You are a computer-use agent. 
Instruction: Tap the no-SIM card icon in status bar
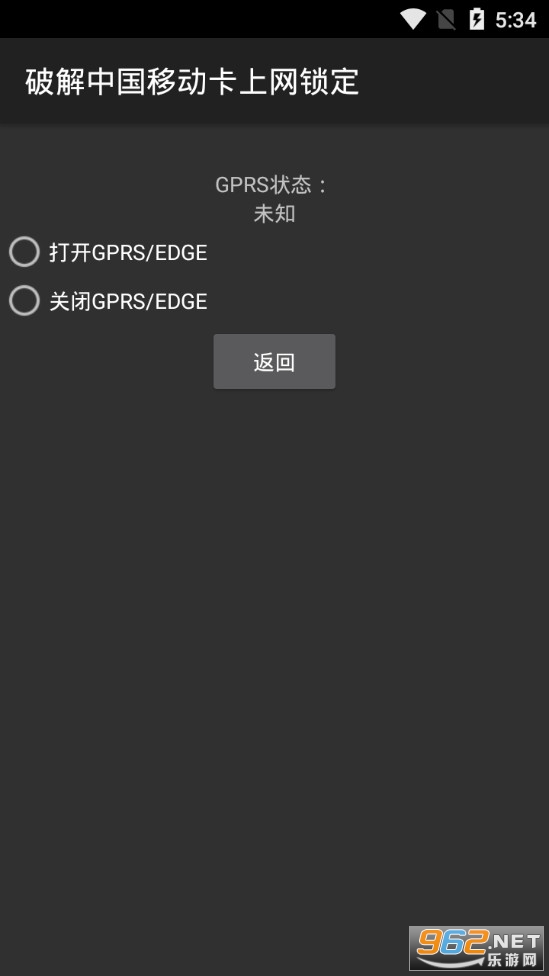tap(446, 20)
